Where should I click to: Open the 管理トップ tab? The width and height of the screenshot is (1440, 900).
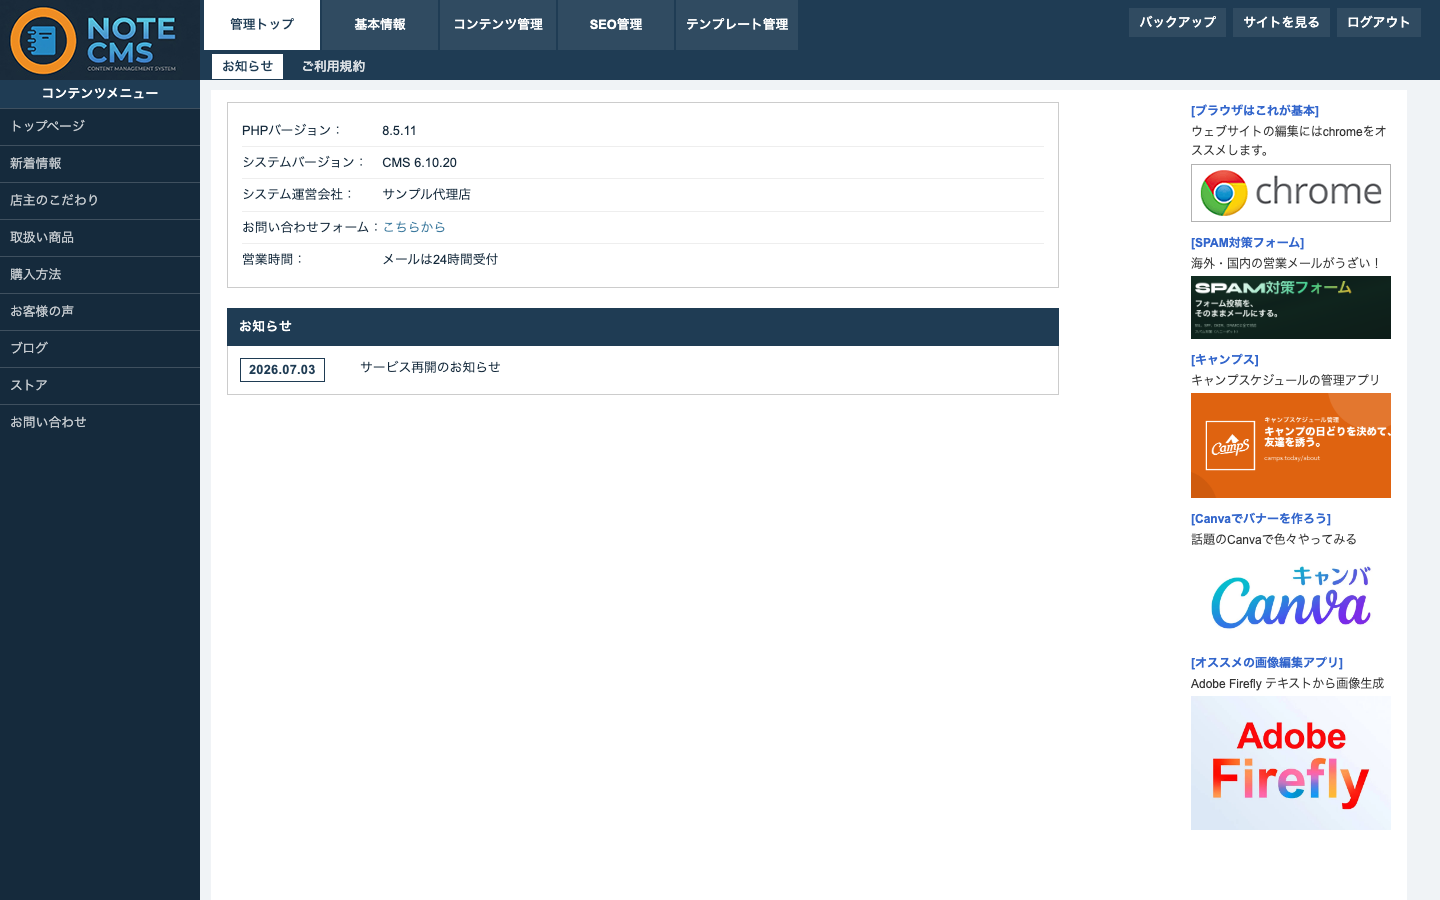262,25
